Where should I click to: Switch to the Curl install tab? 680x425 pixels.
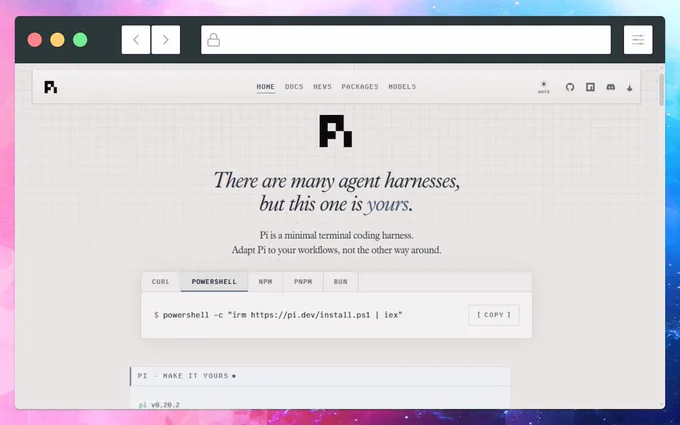click(161, 282)
